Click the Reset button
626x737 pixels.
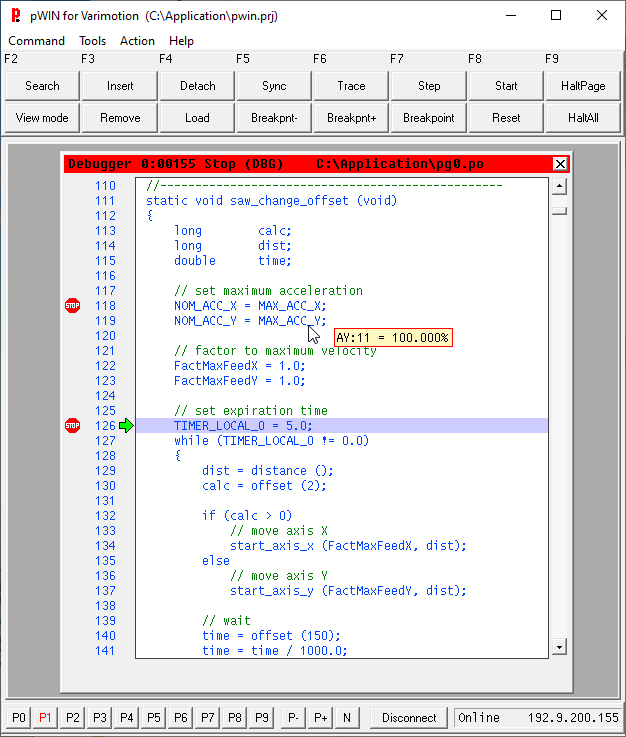pyautogui.click(x=506, y=118)
